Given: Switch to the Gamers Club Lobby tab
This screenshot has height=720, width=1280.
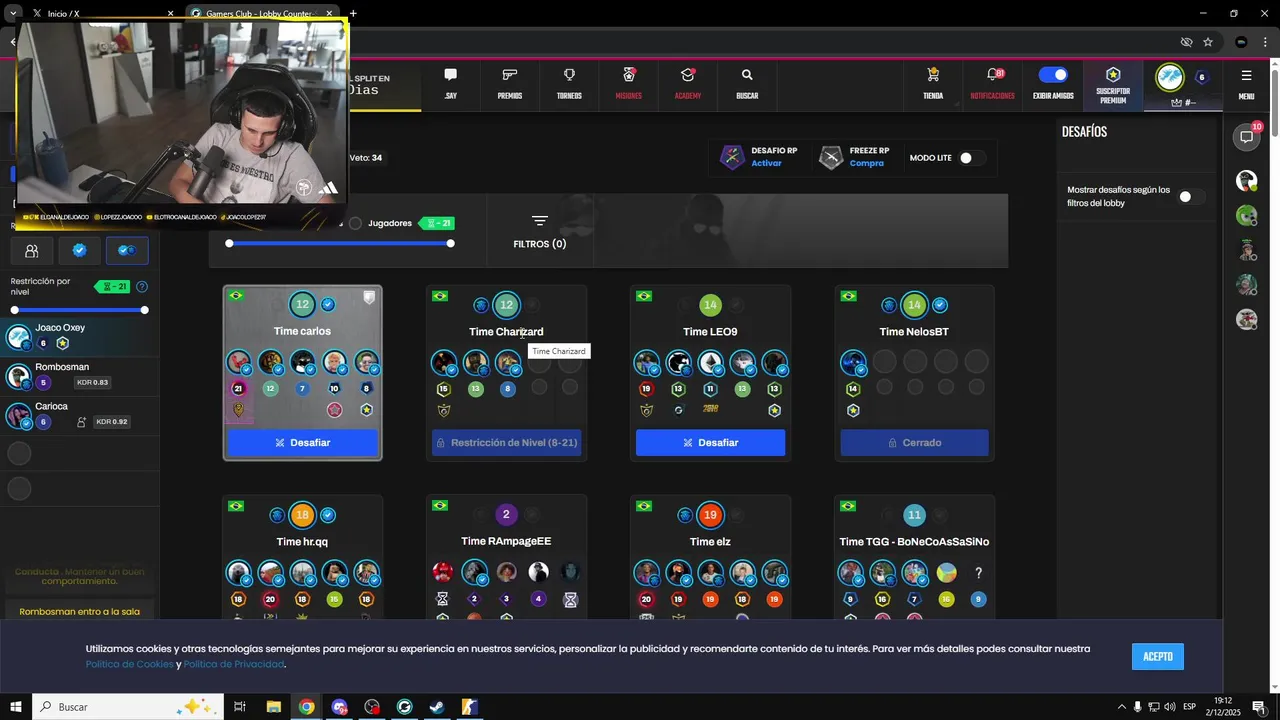Looking at the screenshot, I should pos(262,14).
